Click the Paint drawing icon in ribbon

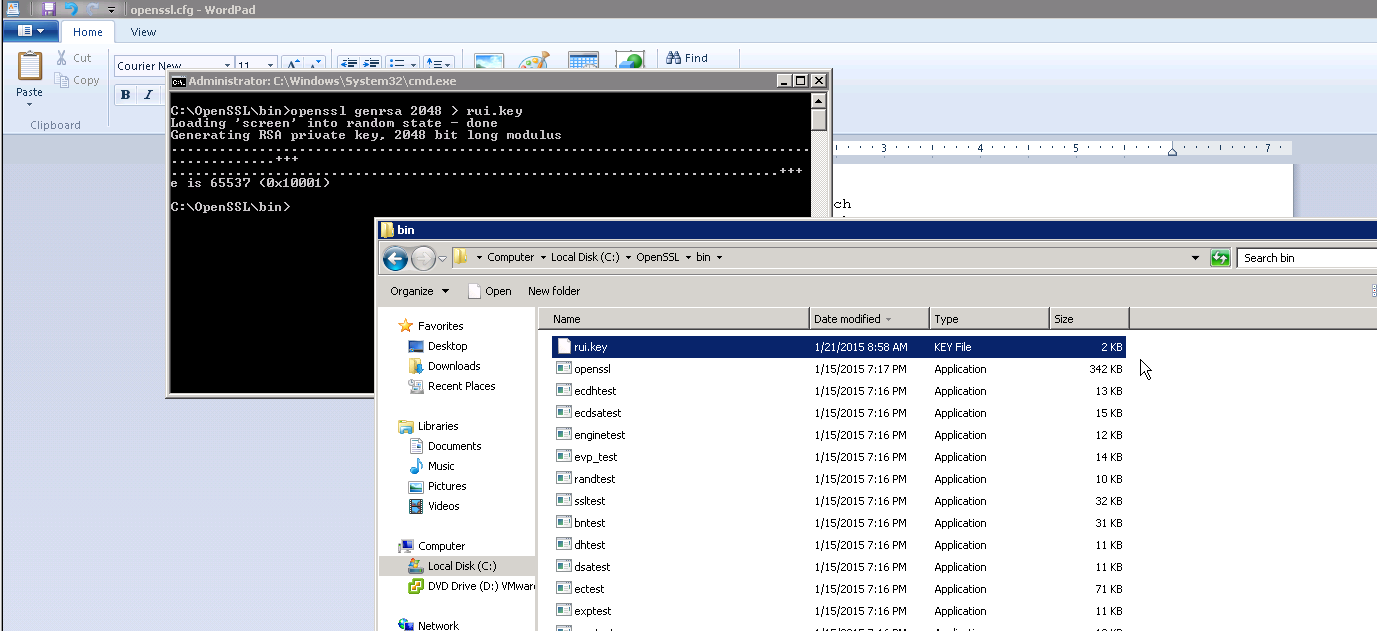tap(535, 62)
